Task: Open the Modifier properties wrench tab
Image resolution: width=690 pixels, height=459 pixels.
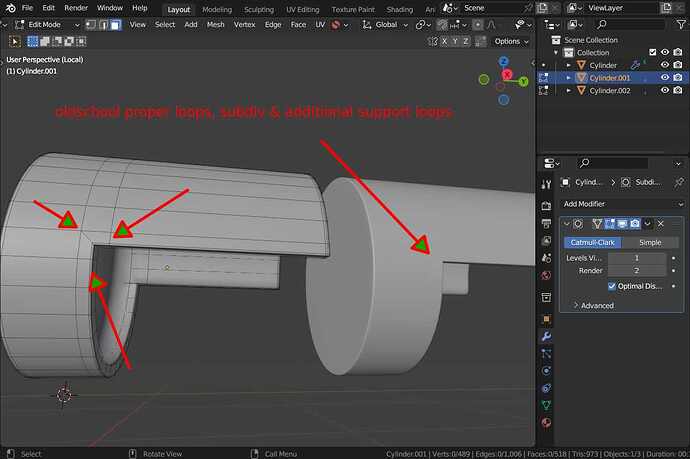Action: pyautogui.click(x=546, y=337)
